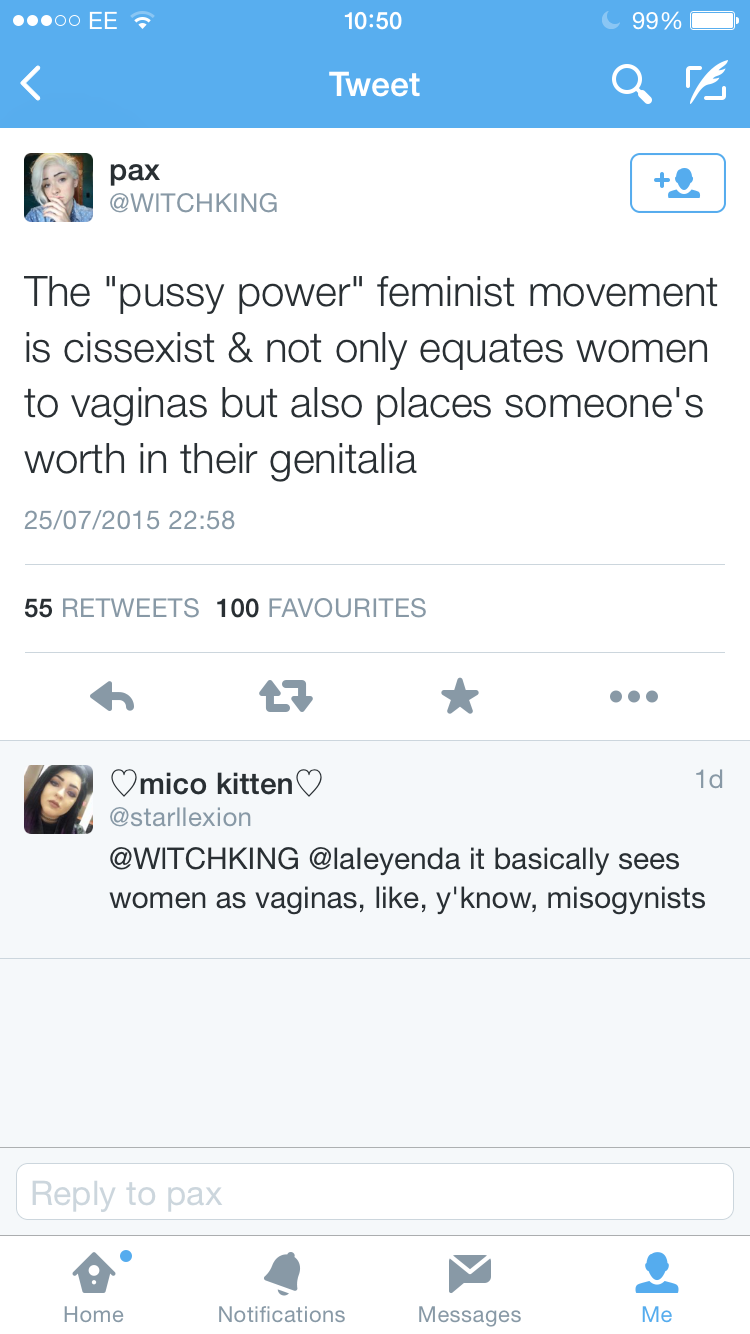Go to the Messages tab
The image size is (750, 1334).
point(469,1286)
